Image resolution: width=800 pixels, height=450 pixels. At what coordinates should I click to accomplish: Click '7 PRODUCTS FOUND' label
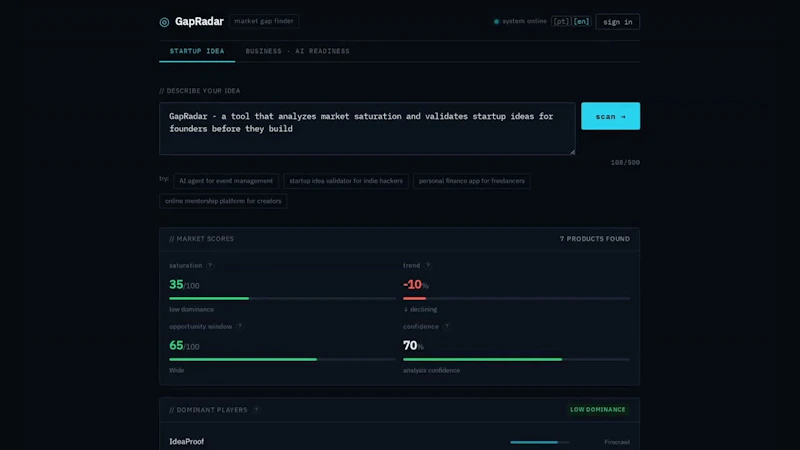coord(594,239)
